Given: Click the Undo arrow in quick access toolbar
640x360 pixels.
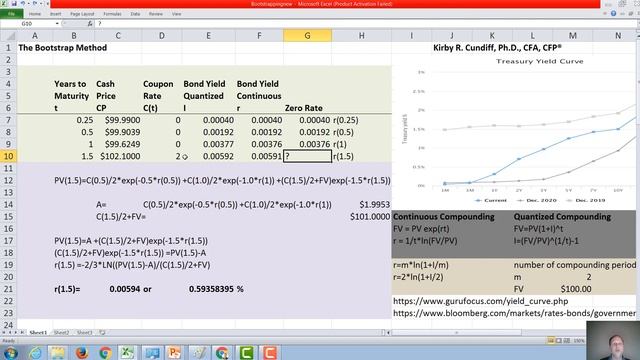Looking at the screenshot, I should [x=23, y=4].
